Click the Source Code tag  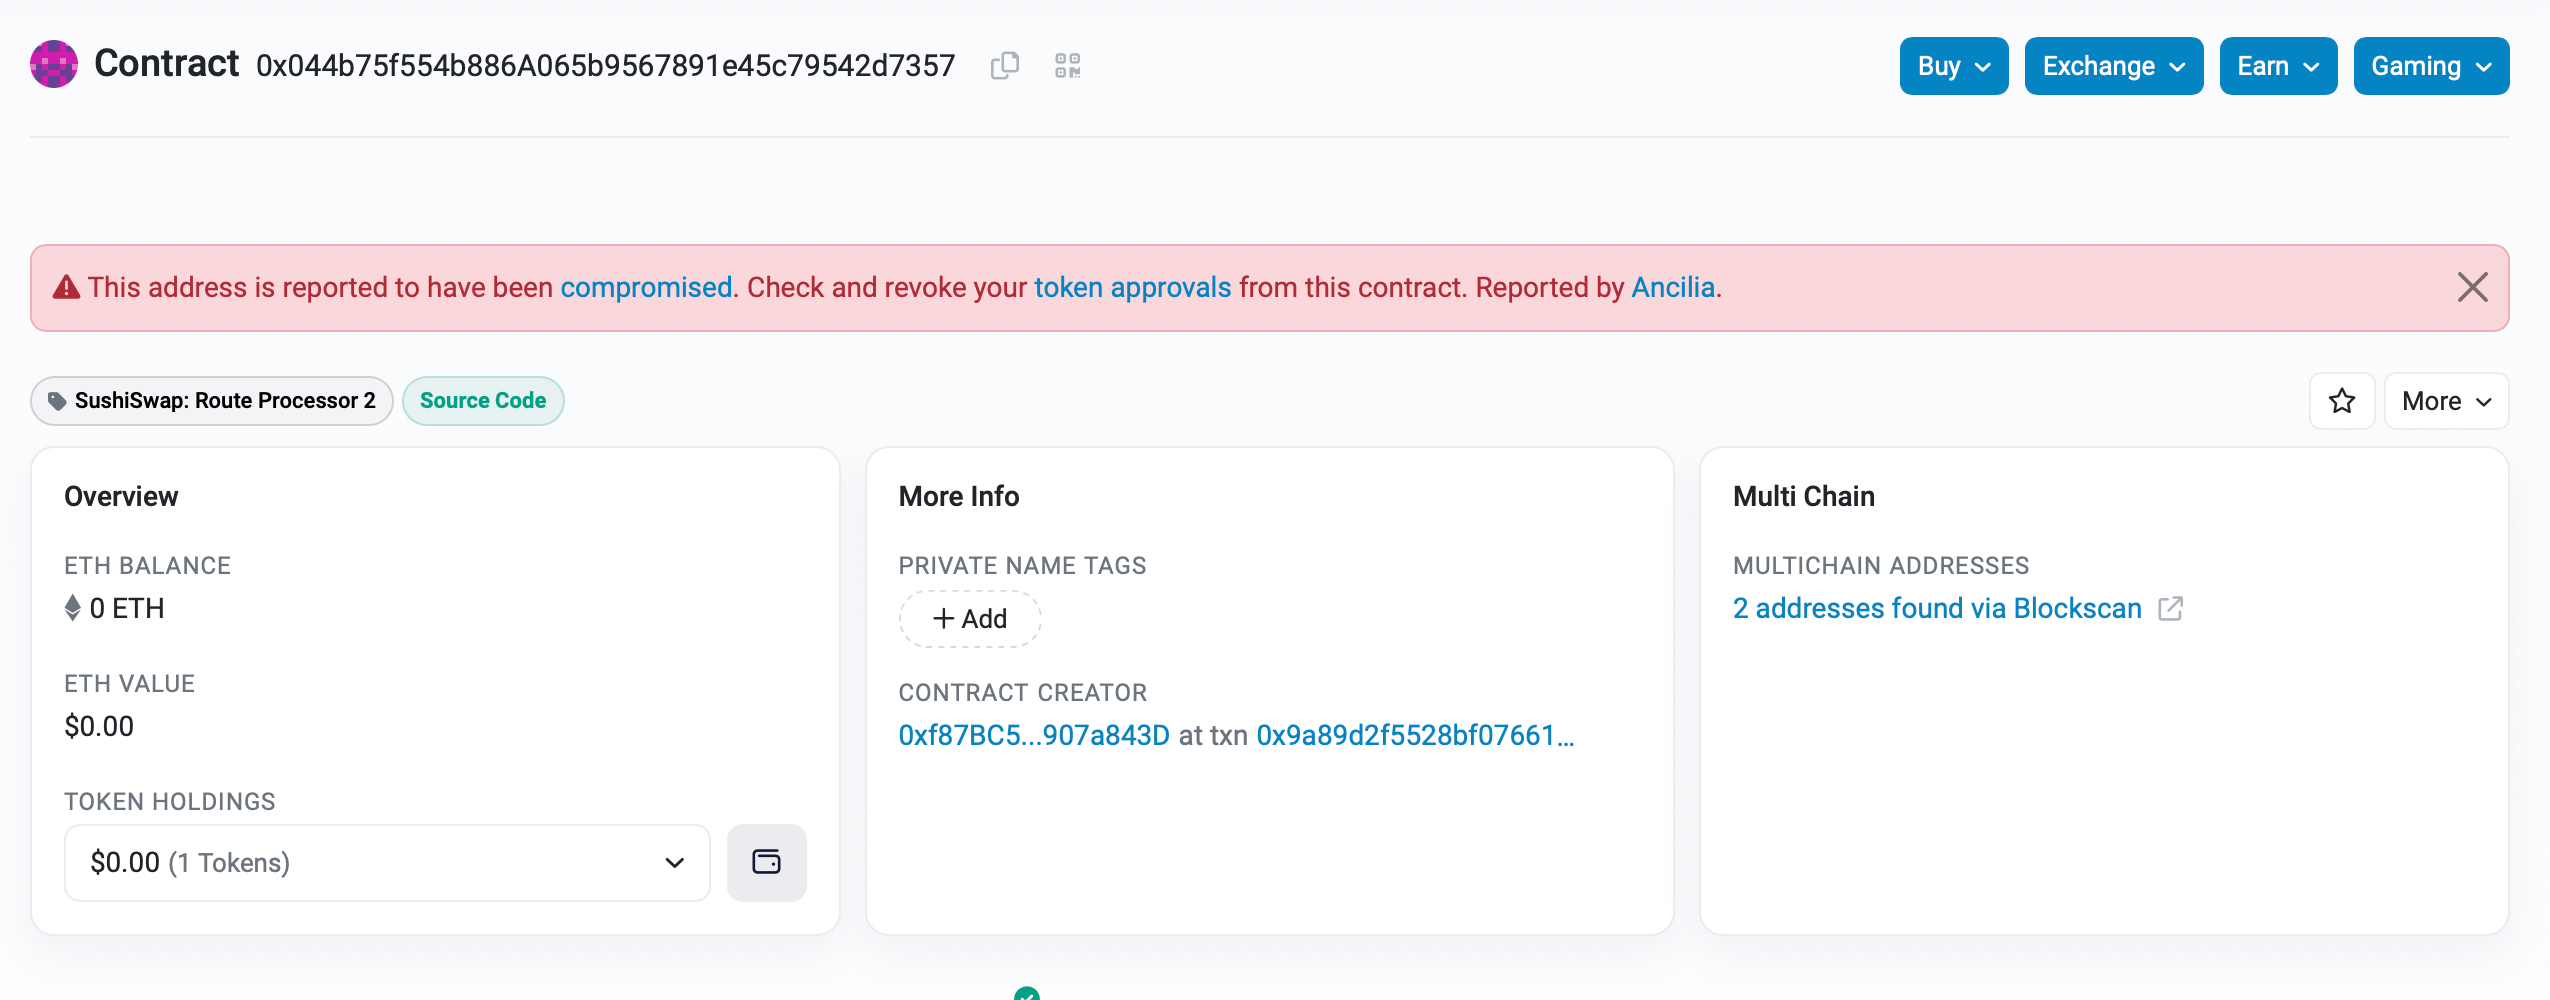coord(483,401)
